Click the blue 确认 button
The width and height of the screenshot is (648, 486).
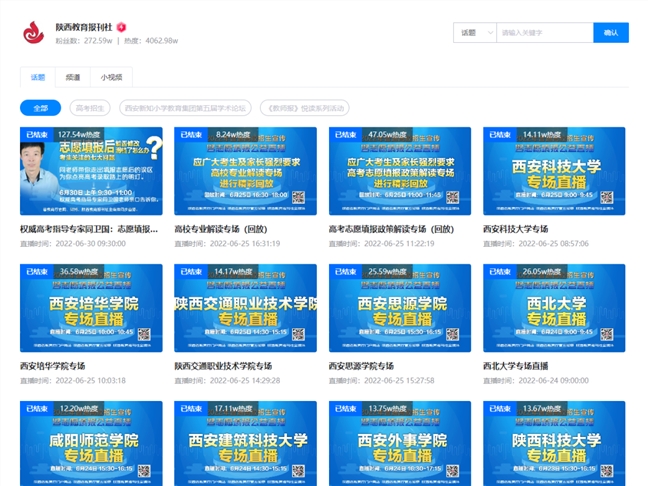[611, 33]
